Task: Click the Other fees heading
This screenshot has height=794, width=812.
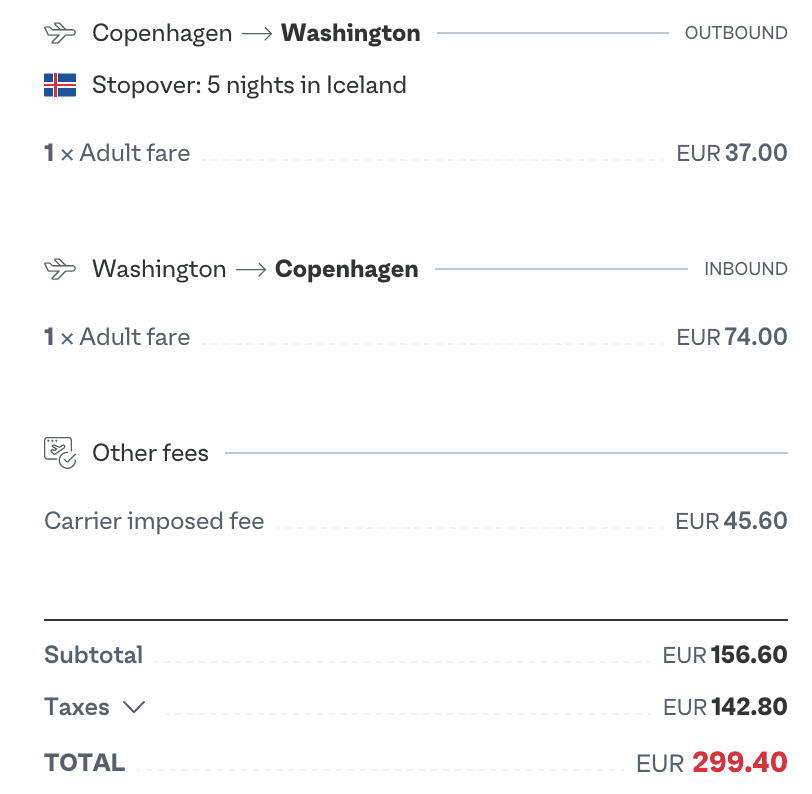Action: pyautogui.click(x=150, y=453)
